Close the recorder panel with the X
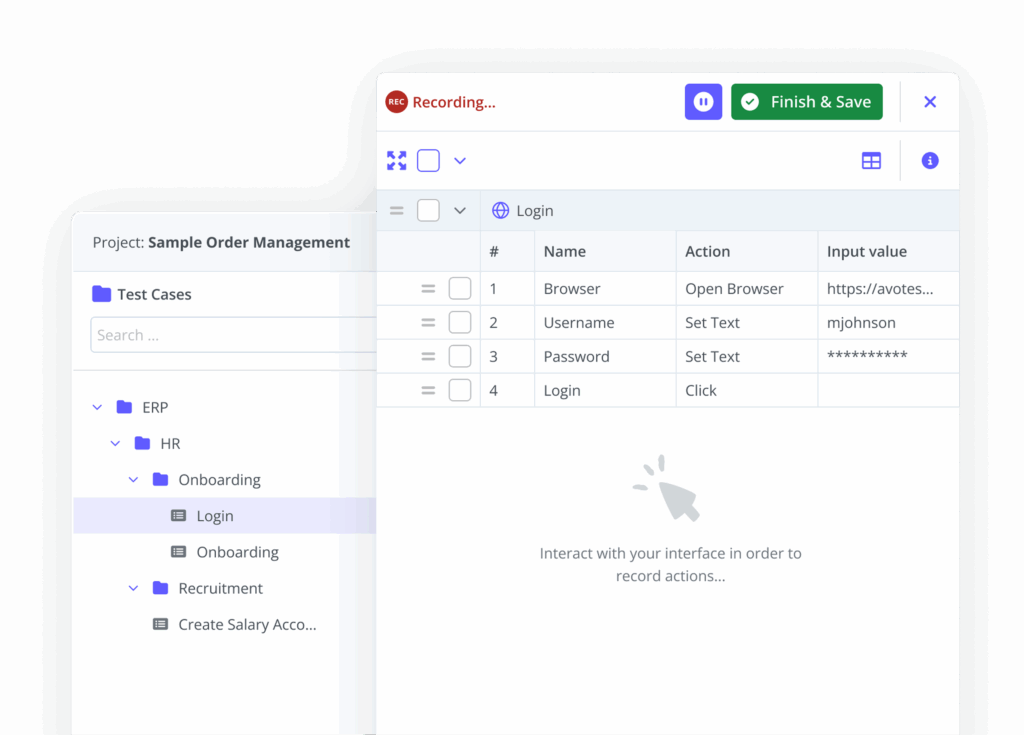 coord(930,102)
